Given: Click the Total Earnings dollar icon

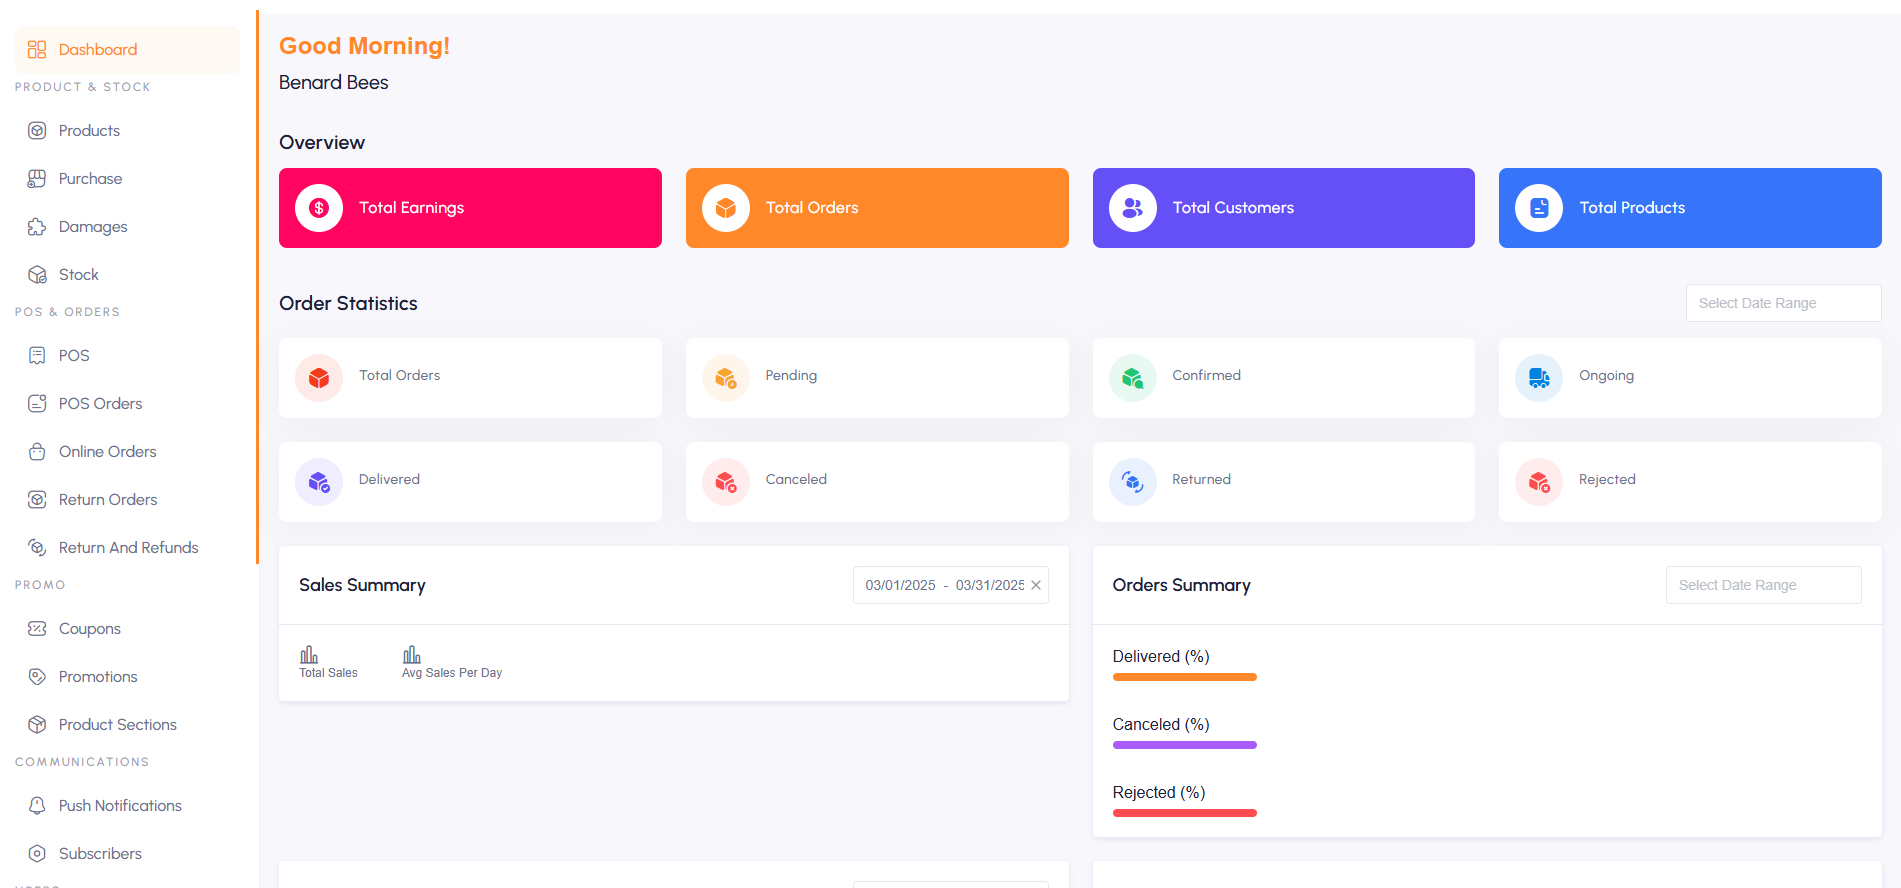Looking at the screenshot, I should (319, 208).
